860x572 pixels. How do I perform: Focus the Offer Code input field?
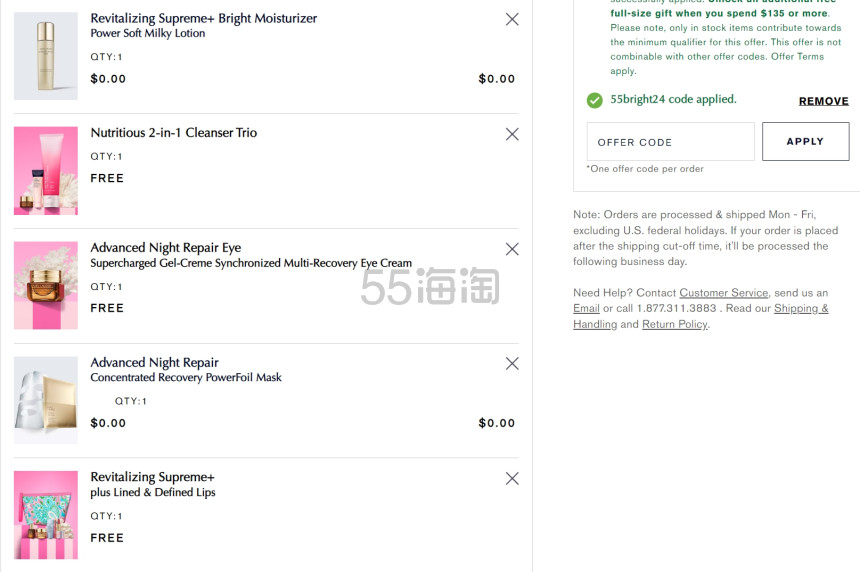tap(670, 141)
